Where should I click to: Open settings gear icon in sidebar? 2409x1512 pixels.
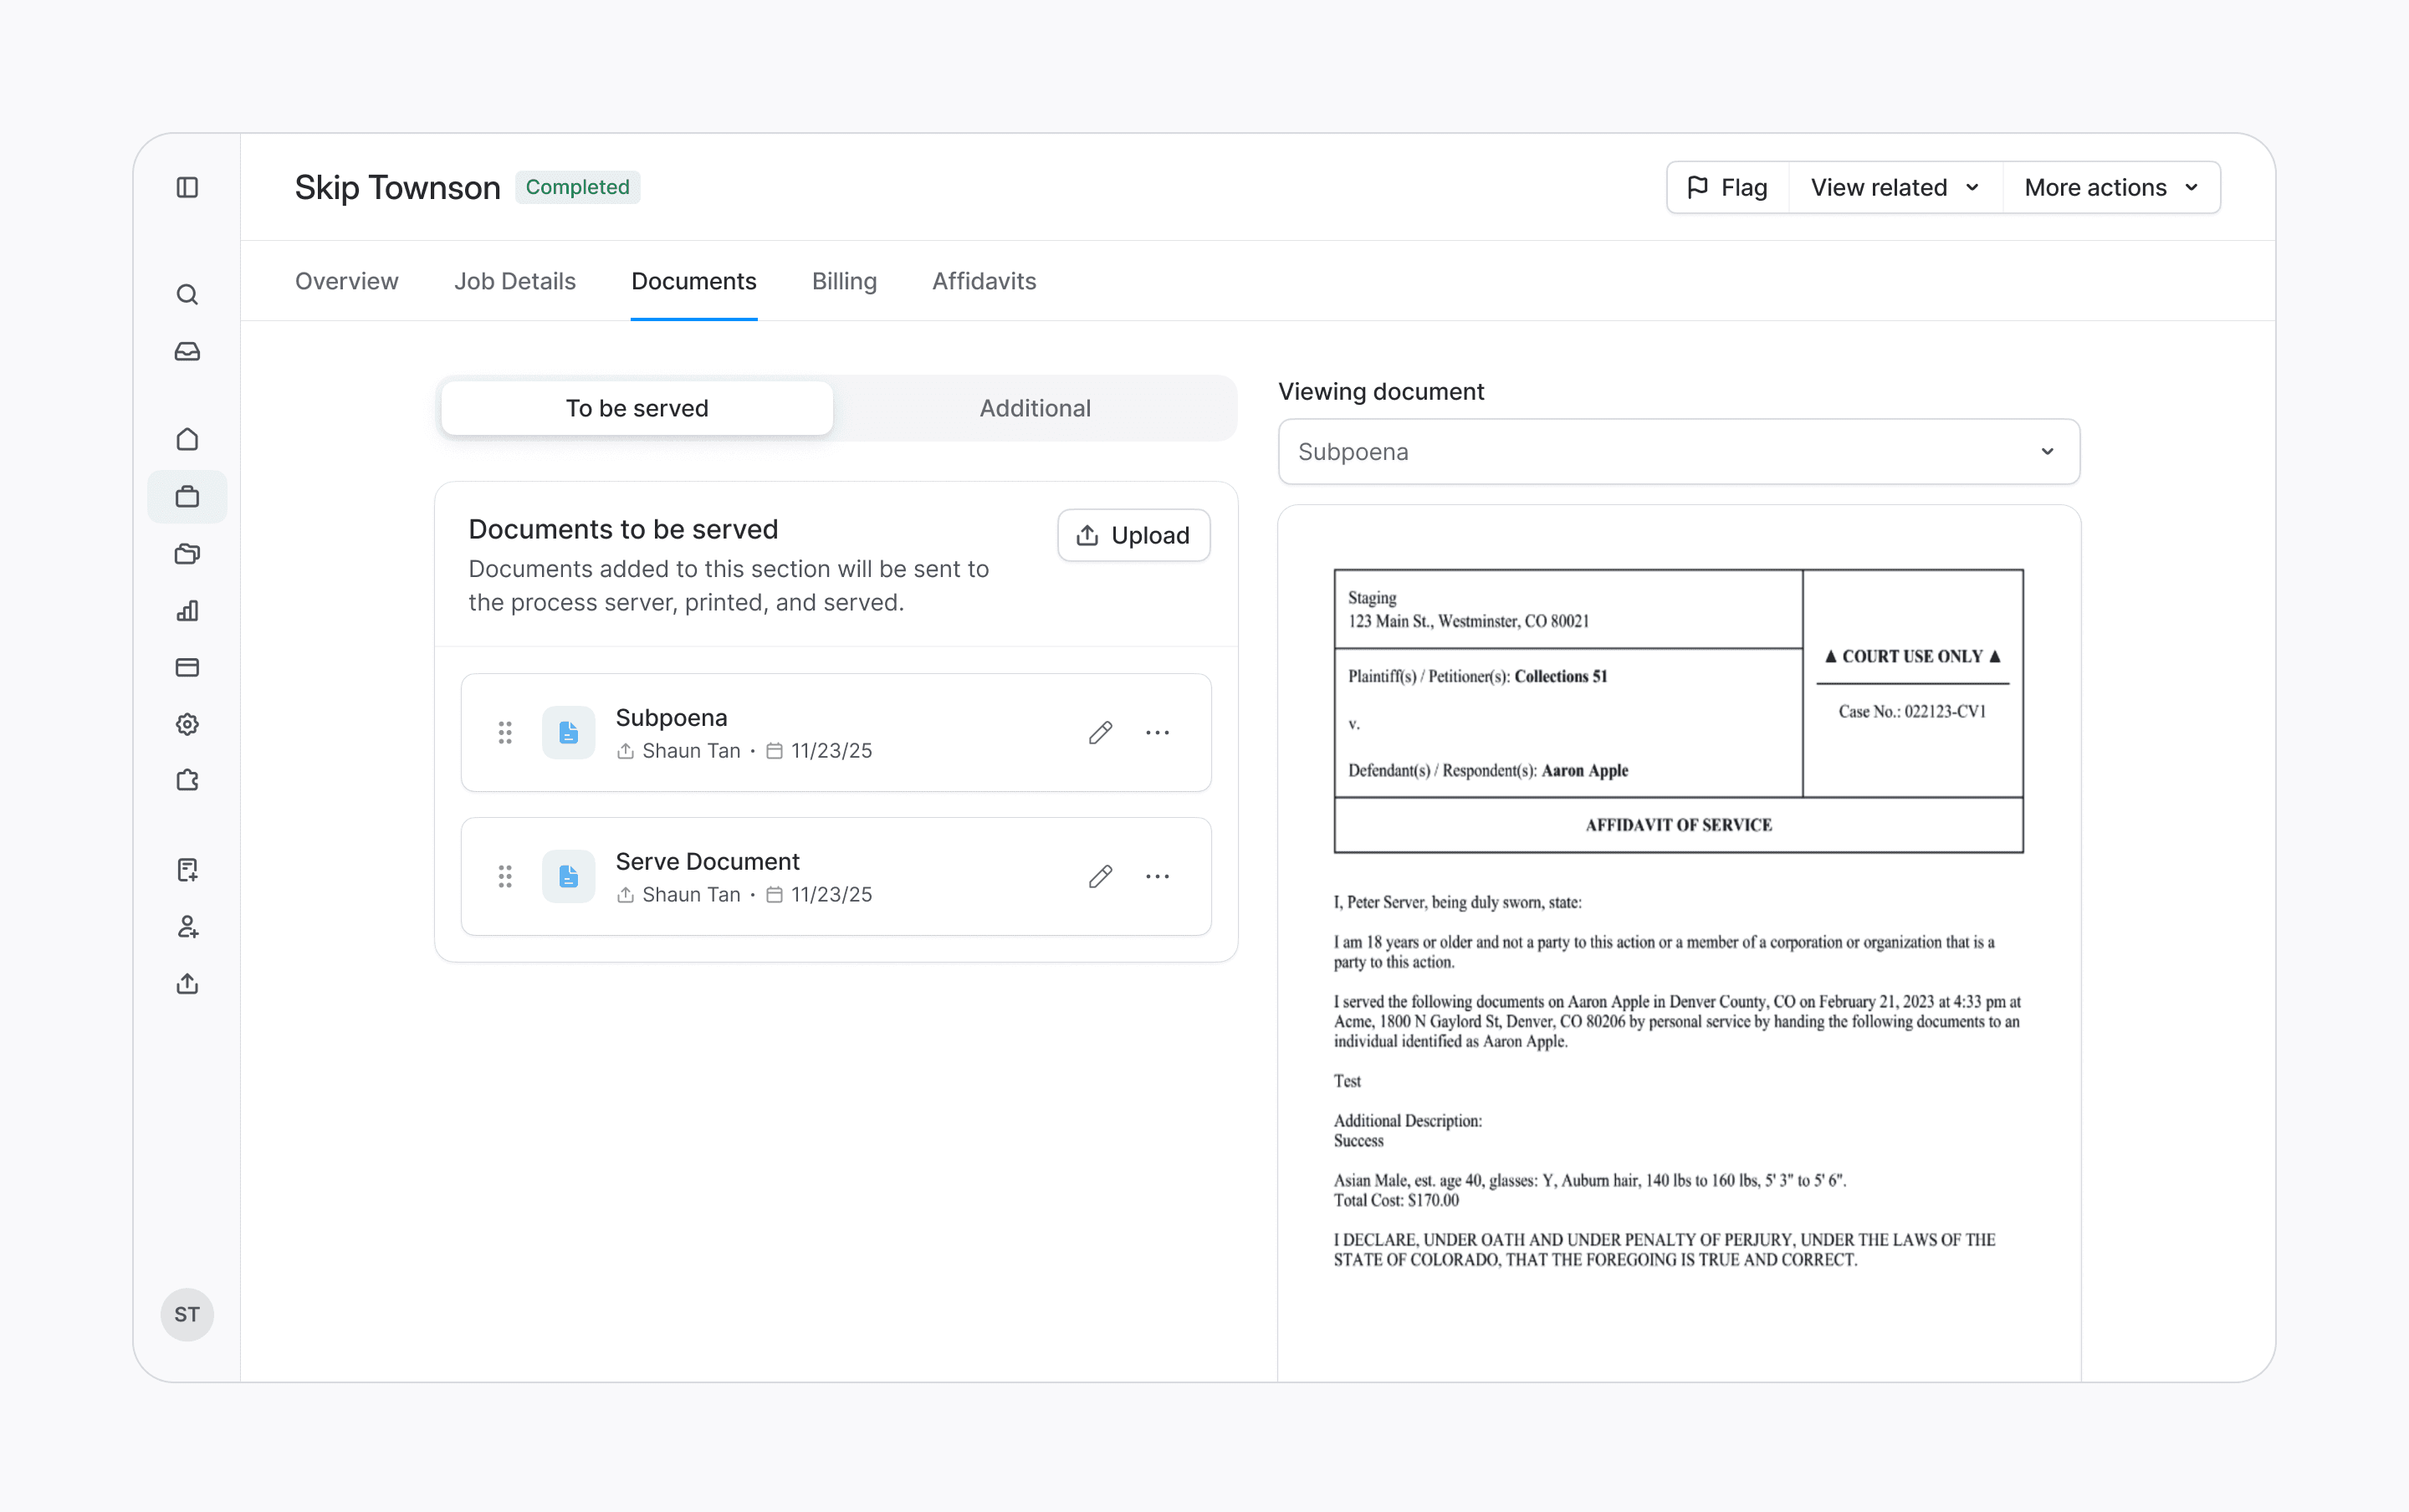187,724
